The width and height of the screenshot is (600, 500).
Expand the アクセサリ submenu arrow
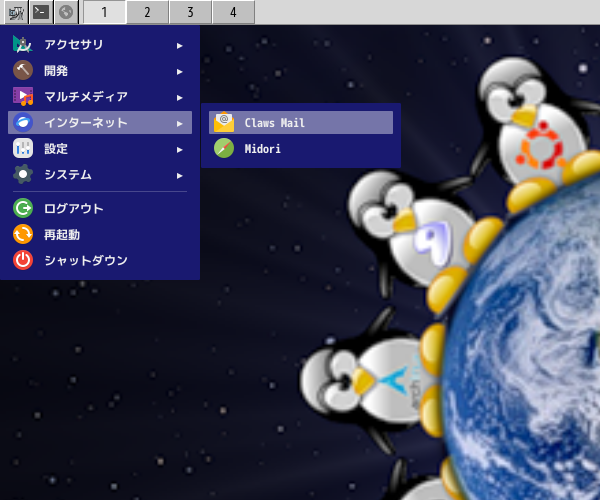(x=179, y=46)
